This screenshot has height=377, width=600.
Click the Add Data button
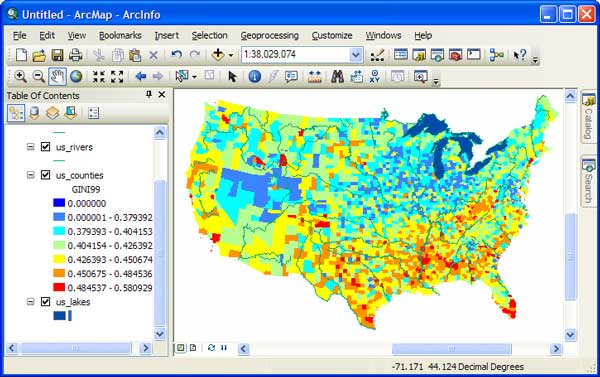click(x=218, y=55)
